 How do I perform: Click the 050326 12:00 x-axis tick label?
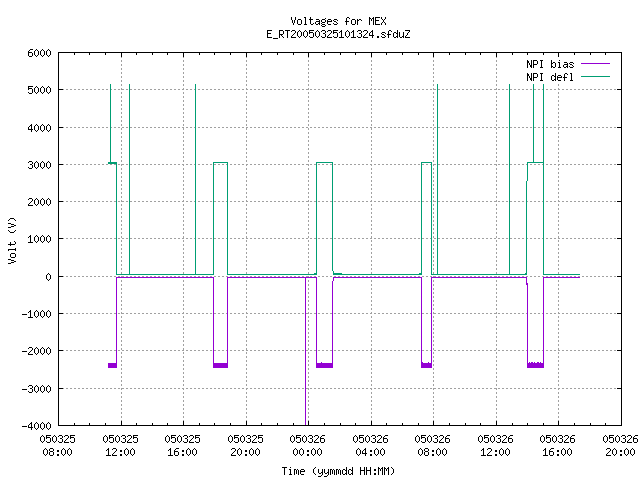click(x=495, y=445)
